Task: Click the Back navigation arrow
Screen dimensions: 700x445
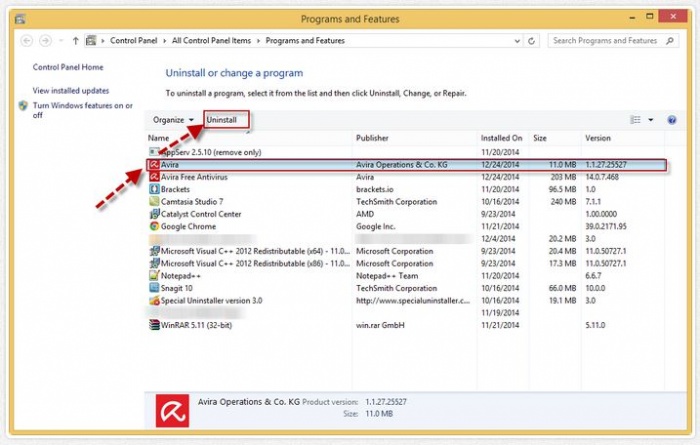Action: click(27, 41)
